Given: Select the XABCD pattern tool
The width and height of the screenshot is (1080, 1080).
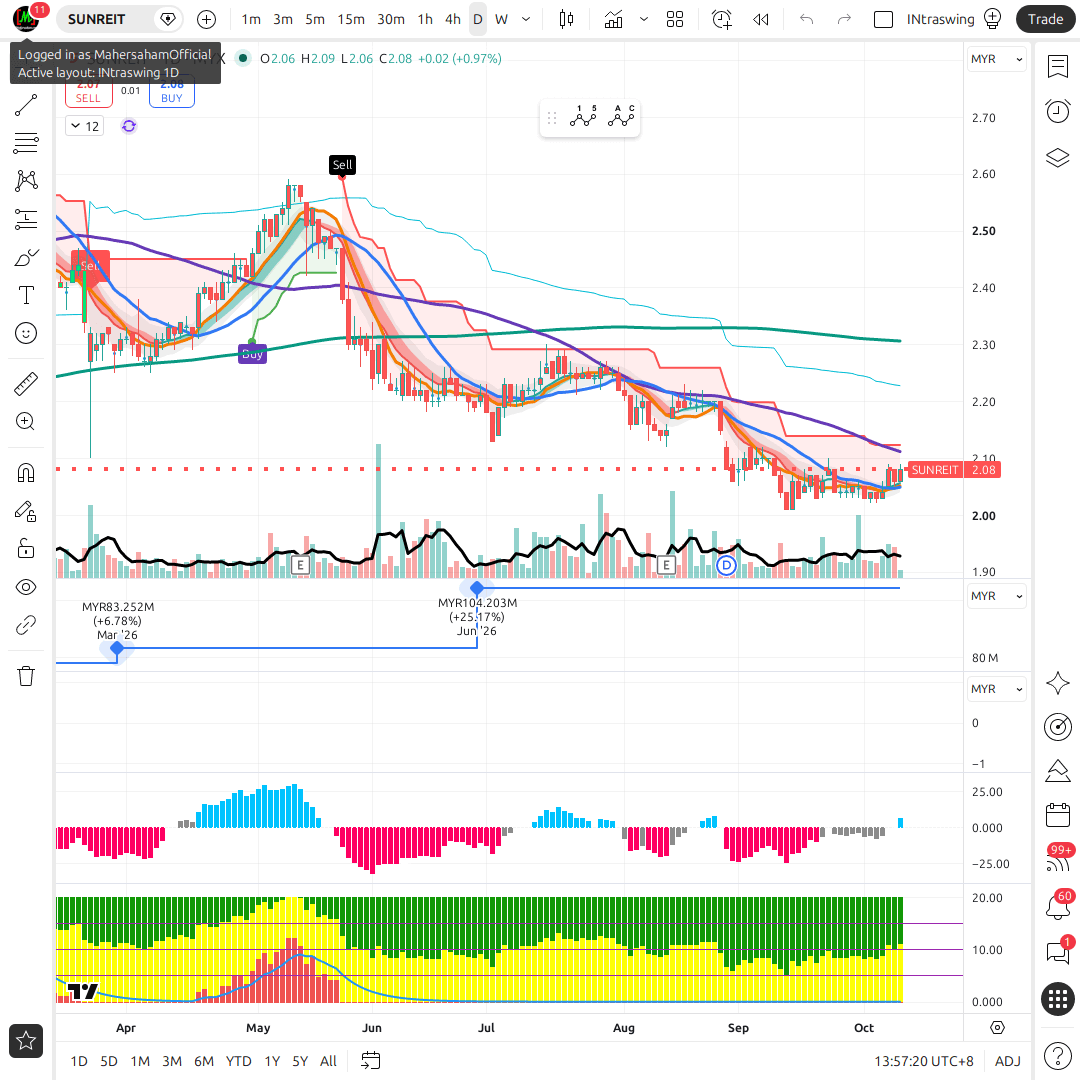Looking at the screenshot, I should pos(25,181).
